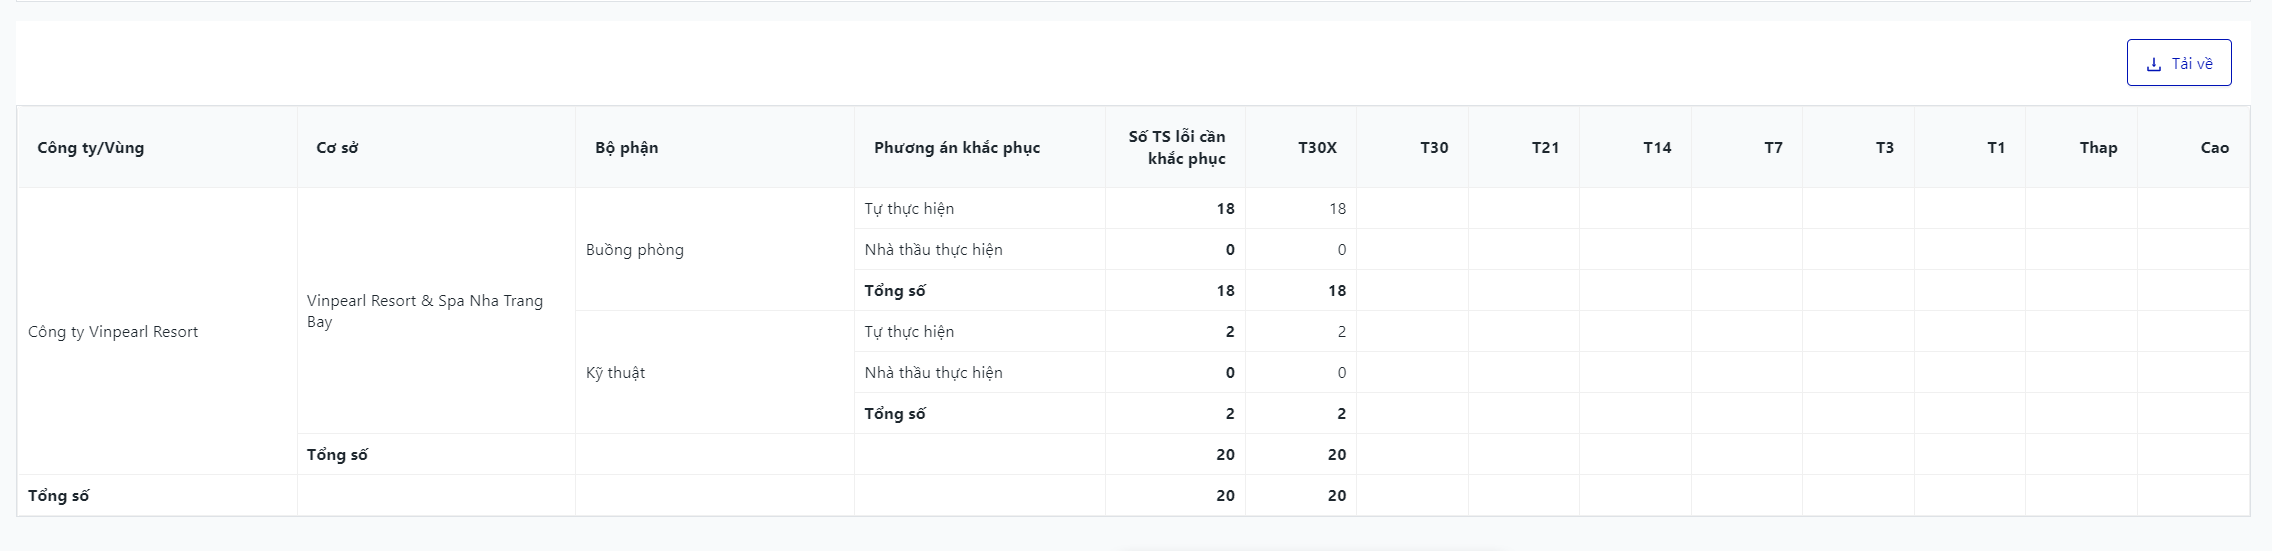Image resolution: width=2272 pixels, height=551 pixels.
Task: Select the T14 column header
Action: [1657, 148]
